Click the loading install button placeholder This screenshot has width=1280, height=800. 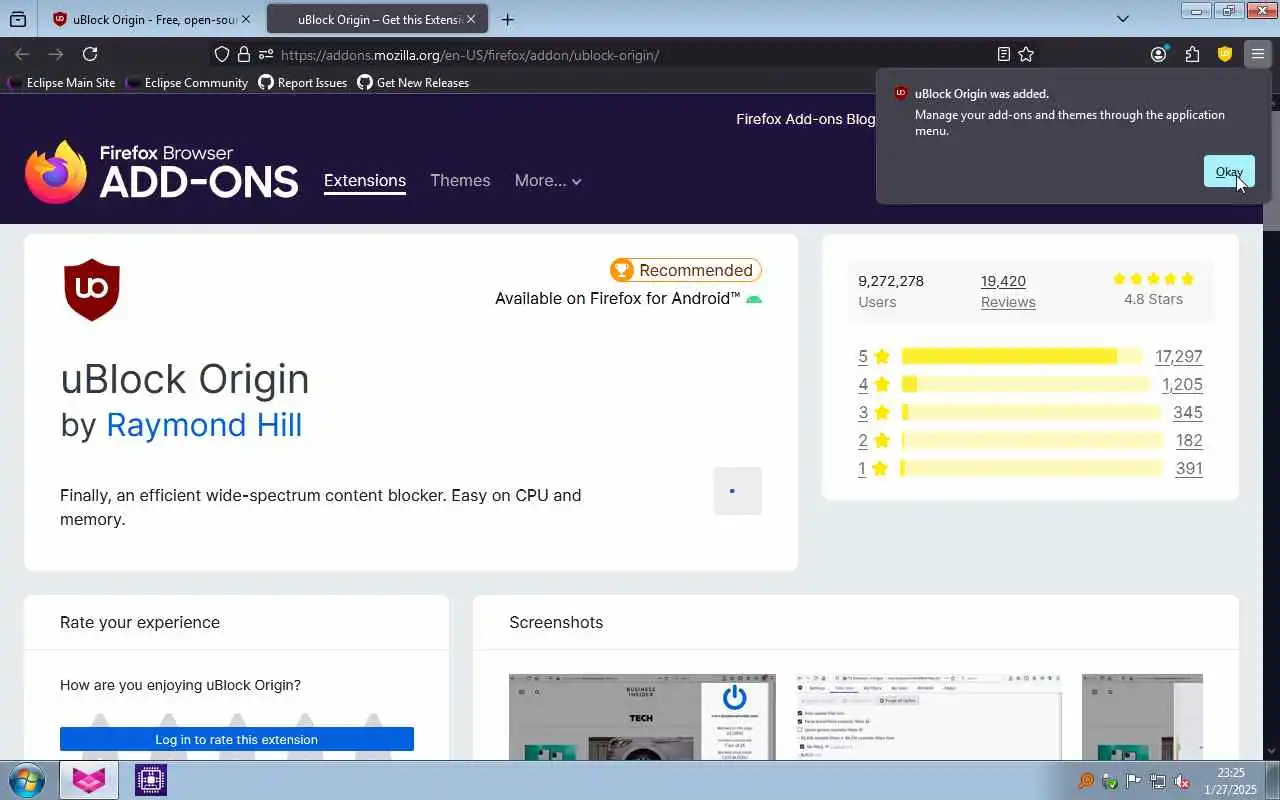(x=738, y=491)
